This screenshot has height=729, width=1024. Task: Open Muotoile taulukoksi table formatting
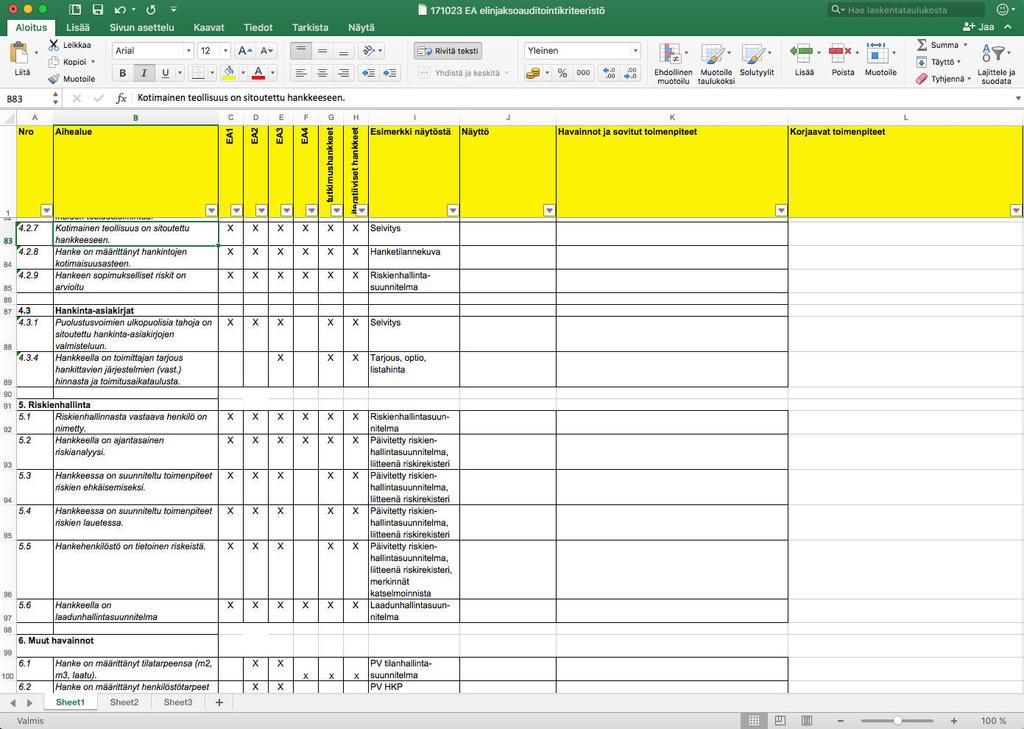(x=716, y=63)
